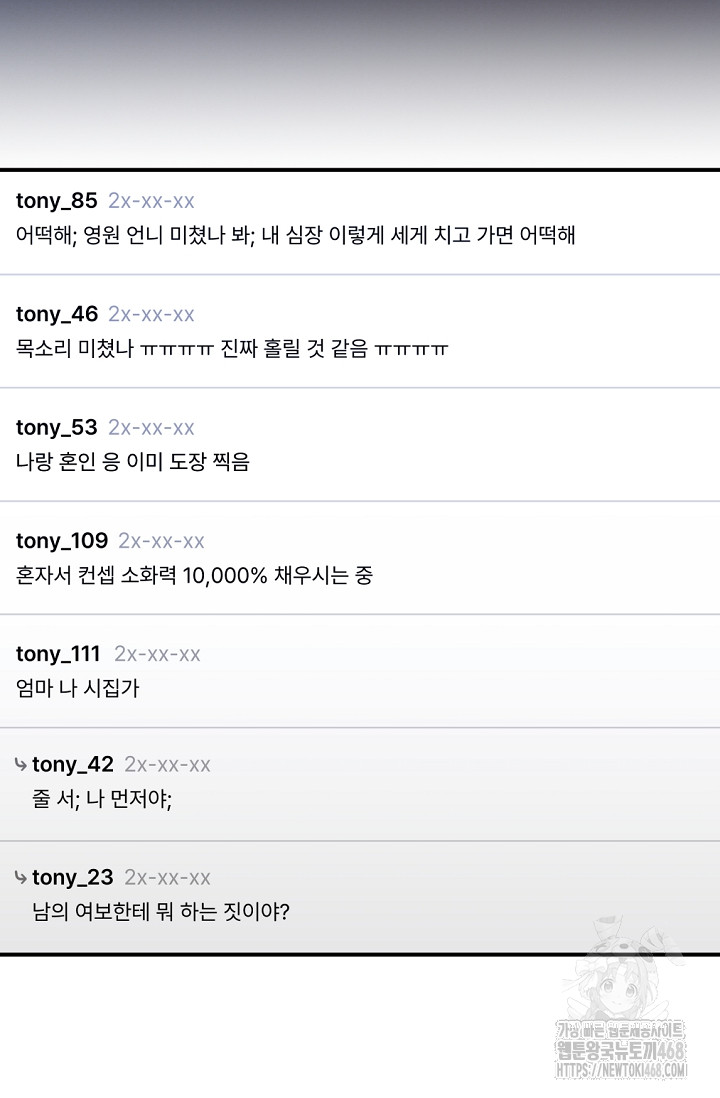This screenshot has height=1098, width=720.
Task: Select the comment "나랑 혼인 응 이미 도장 찍음"
Action: coord(133,462)
